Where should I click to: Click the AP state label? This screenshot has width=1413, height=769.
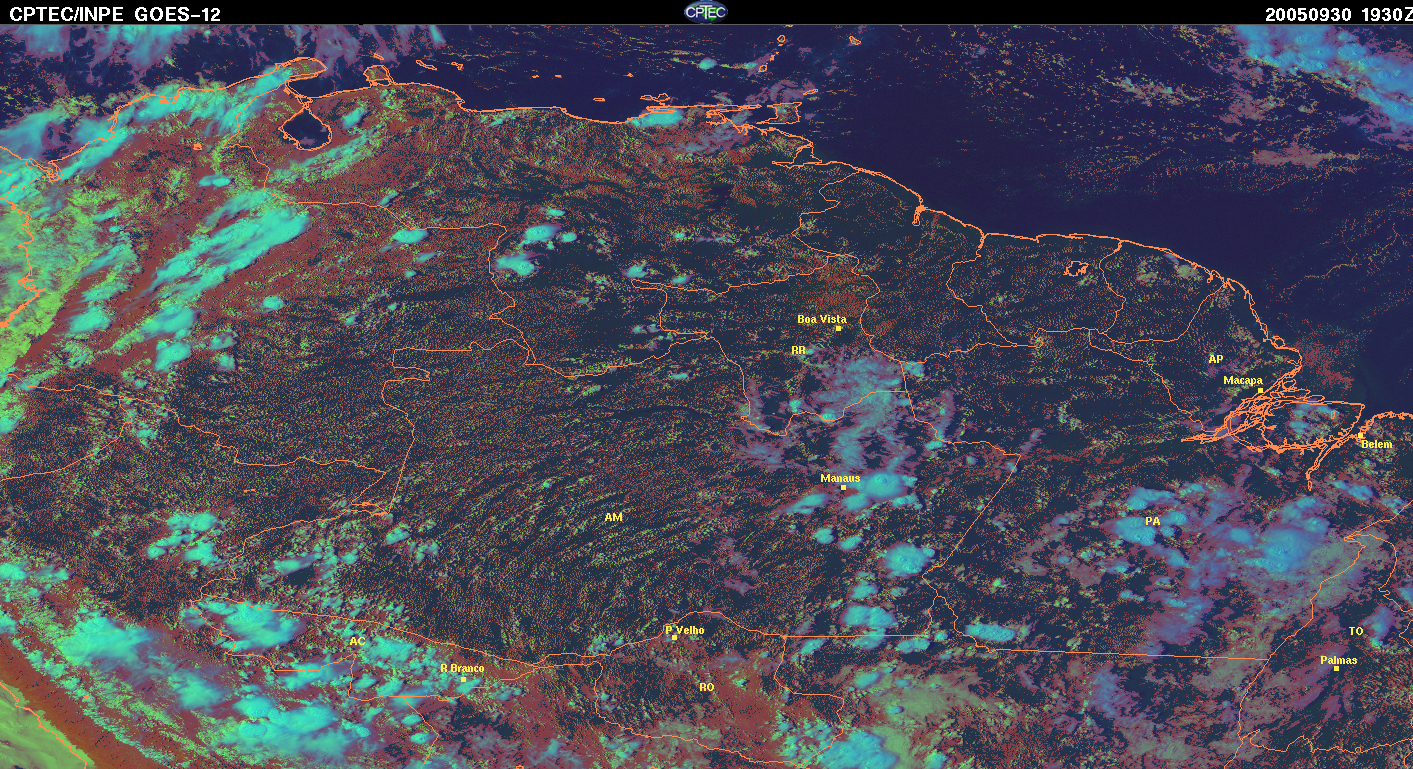[x=1215, y=359]
